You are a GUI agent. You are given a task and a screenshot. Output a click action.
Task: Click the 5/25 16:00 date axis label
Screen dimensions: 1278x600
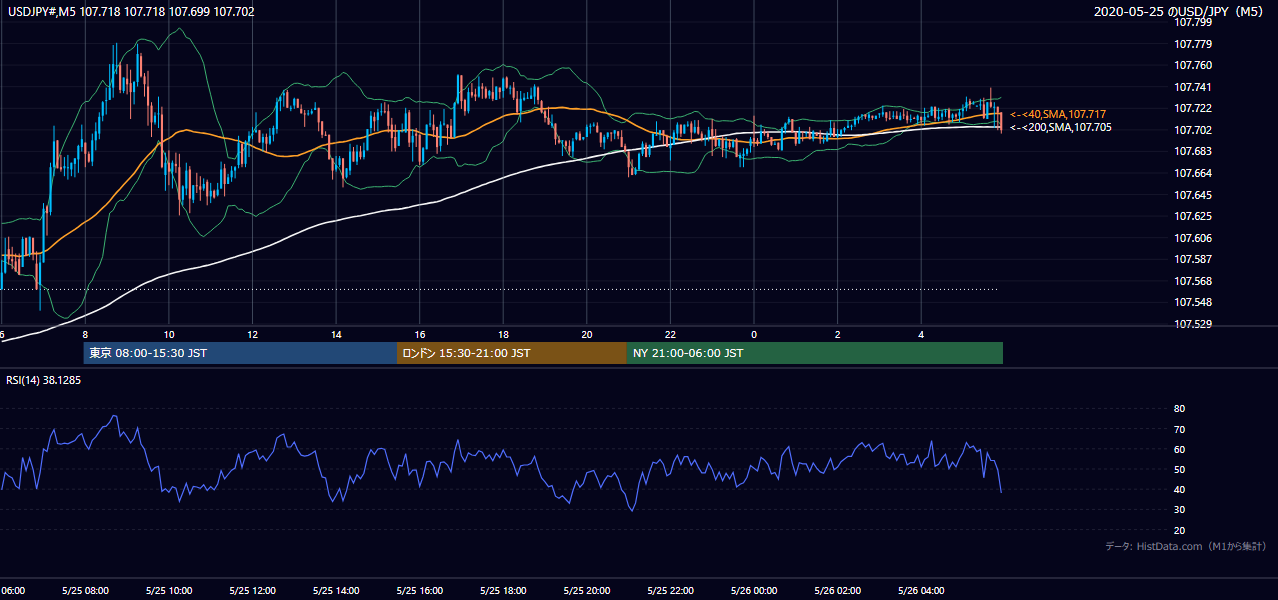(x=420, y=591)
